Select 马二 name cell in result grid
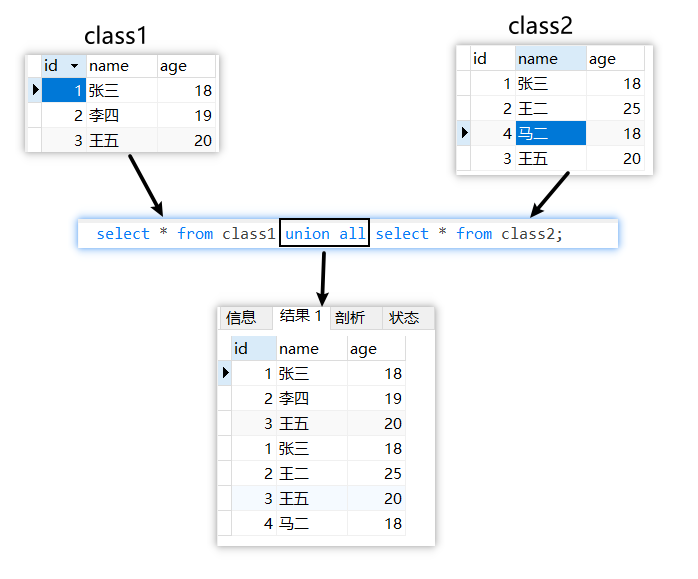 click(x=312, y=523)
